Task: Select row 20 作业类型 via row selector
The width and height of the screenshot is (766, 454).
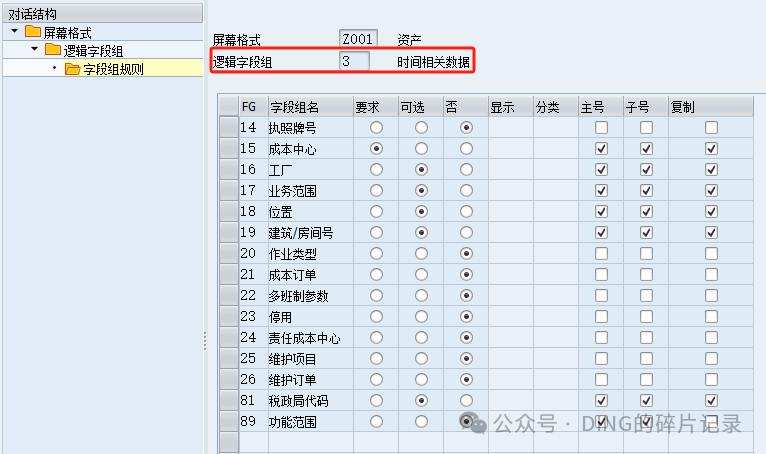Action: click(x=229, y=254)
